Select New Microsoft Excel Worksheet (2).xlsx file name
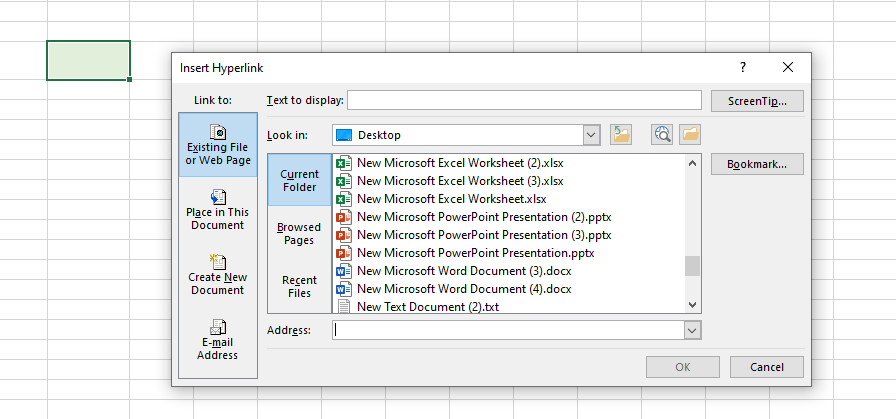This screenshot has height=419, width=896. tap(460, 163)
